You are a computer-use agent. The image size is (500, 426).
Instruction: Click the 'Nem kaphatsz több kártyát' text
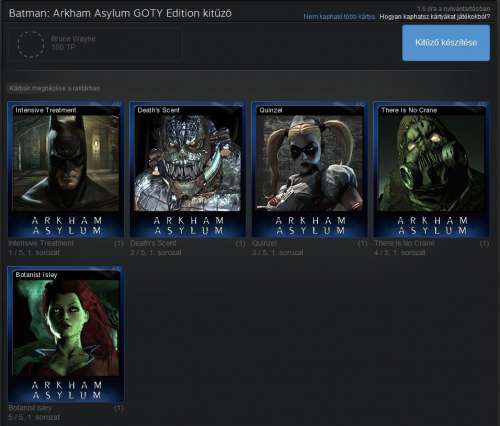(340, 17)
